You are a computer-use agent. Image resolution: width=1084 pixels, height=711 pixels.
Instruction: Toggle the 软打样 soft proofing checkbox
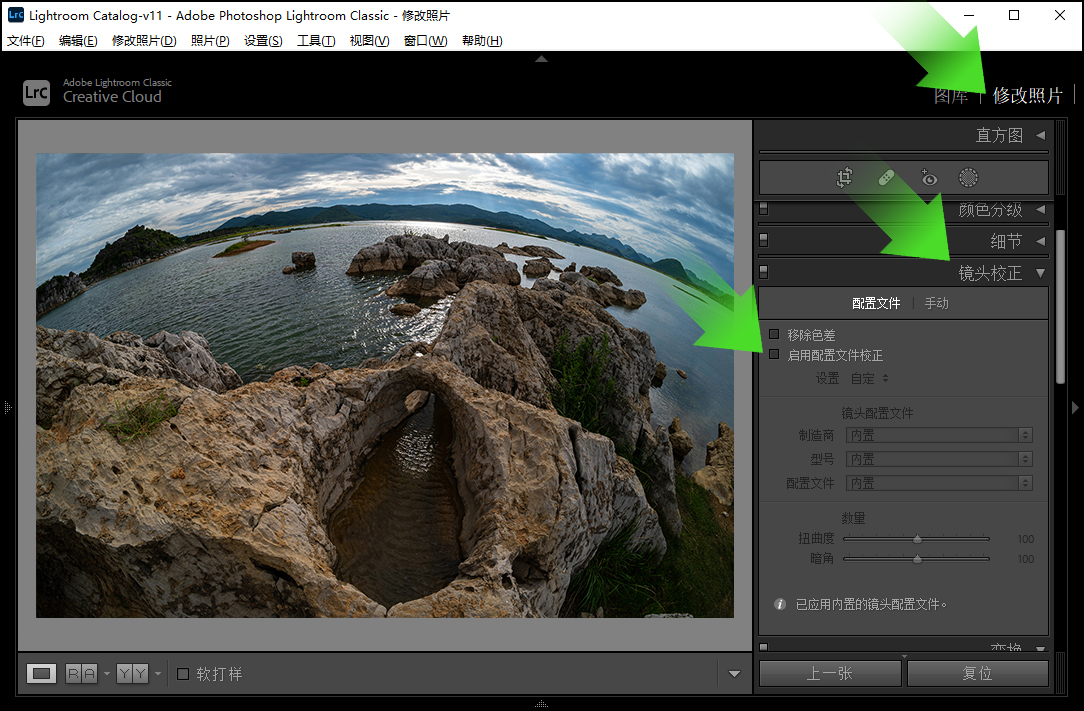tap(183, 674)
